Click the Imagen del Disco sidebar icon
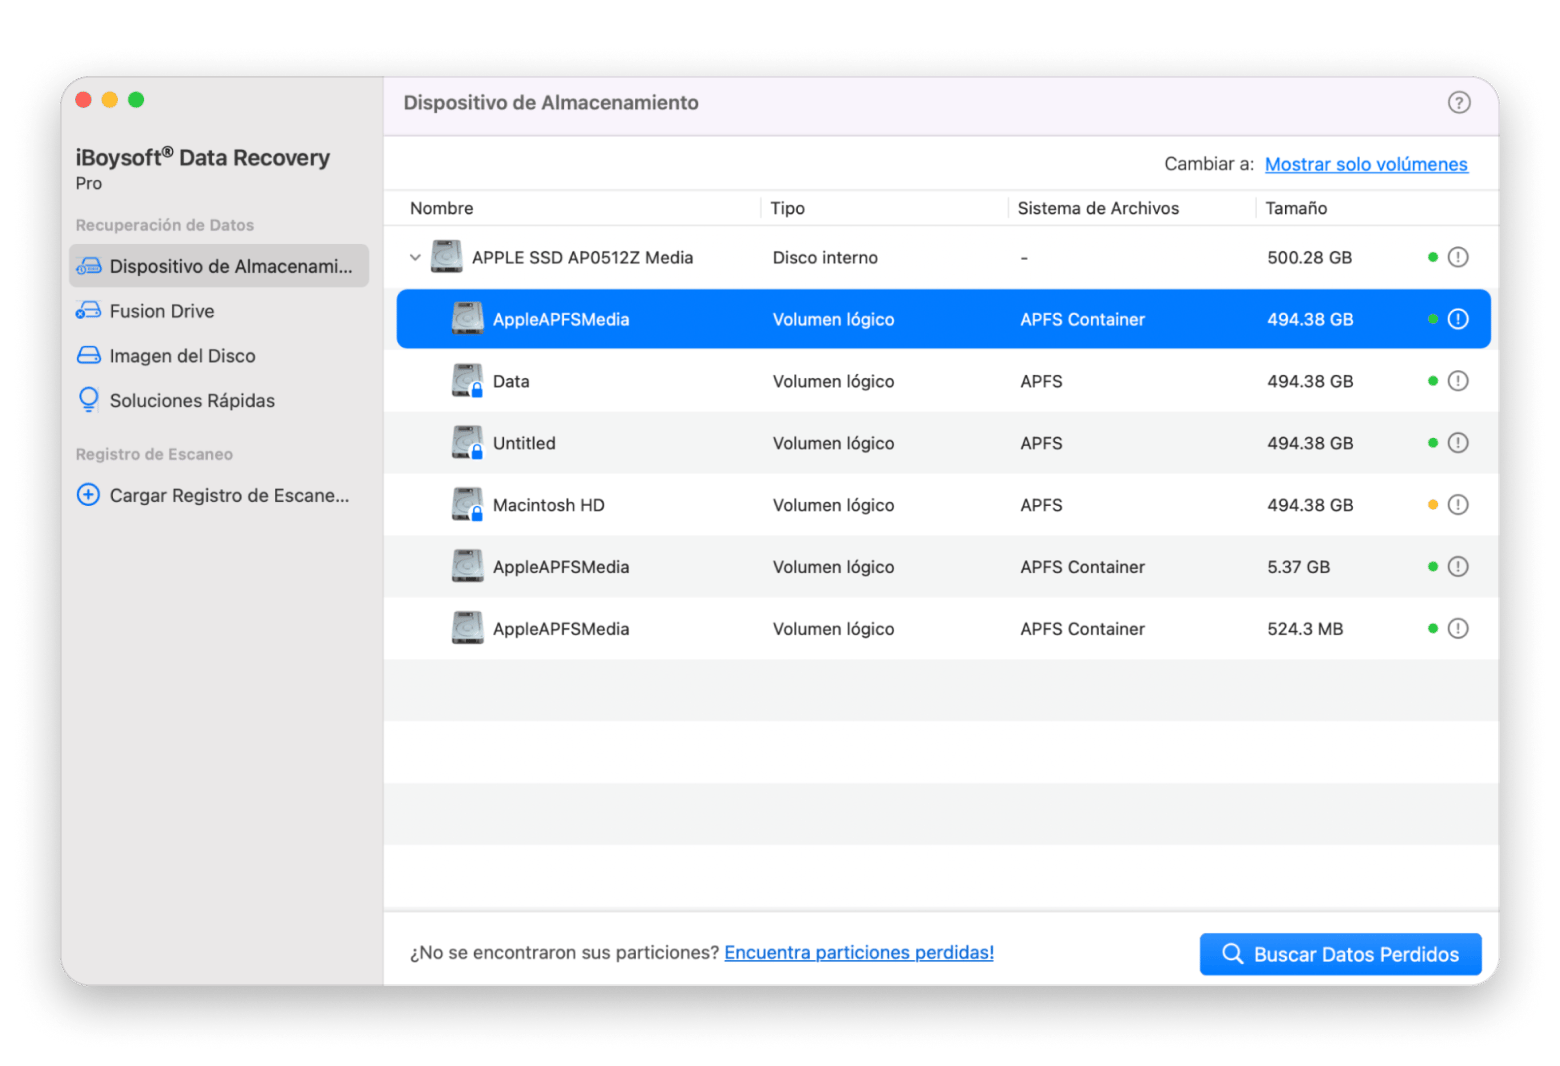Viewport: 1560px width, 1066px height. (x=89, y=355)
